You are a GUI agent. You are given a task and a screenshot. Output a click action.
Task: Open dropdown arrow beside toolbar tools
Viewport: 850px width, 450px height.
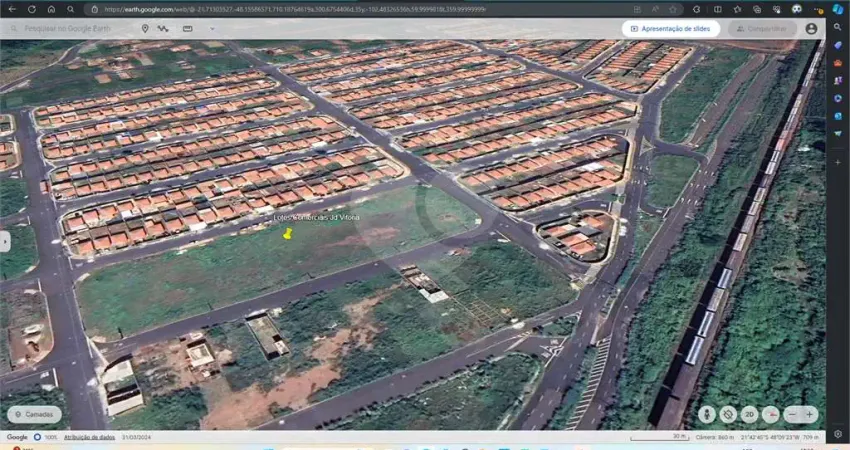pos(212,29)
